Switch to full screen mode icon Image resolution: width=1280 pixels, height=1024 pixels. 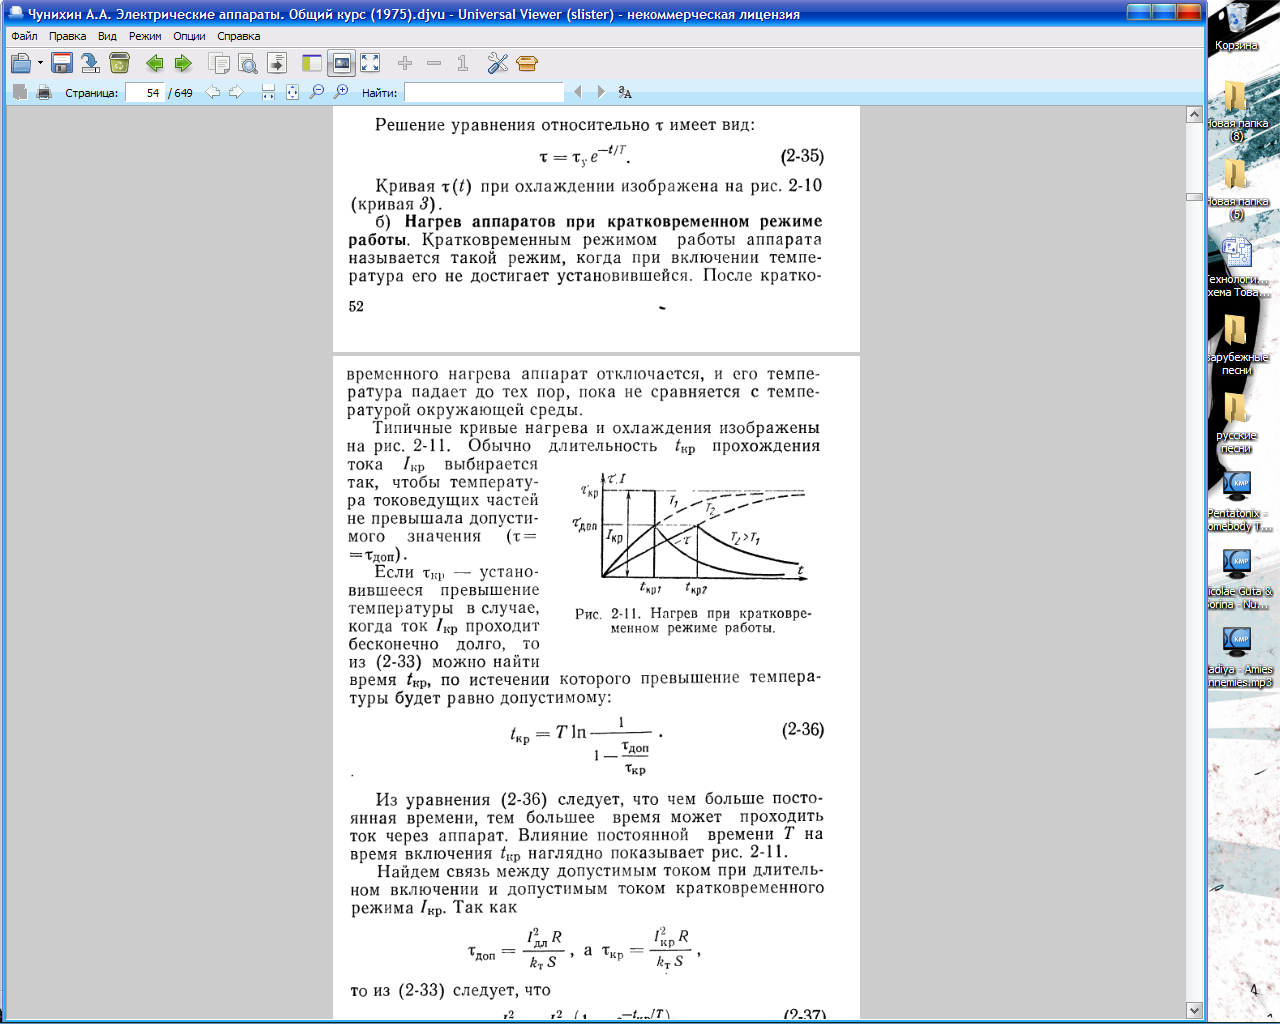[x=370, y=63]
